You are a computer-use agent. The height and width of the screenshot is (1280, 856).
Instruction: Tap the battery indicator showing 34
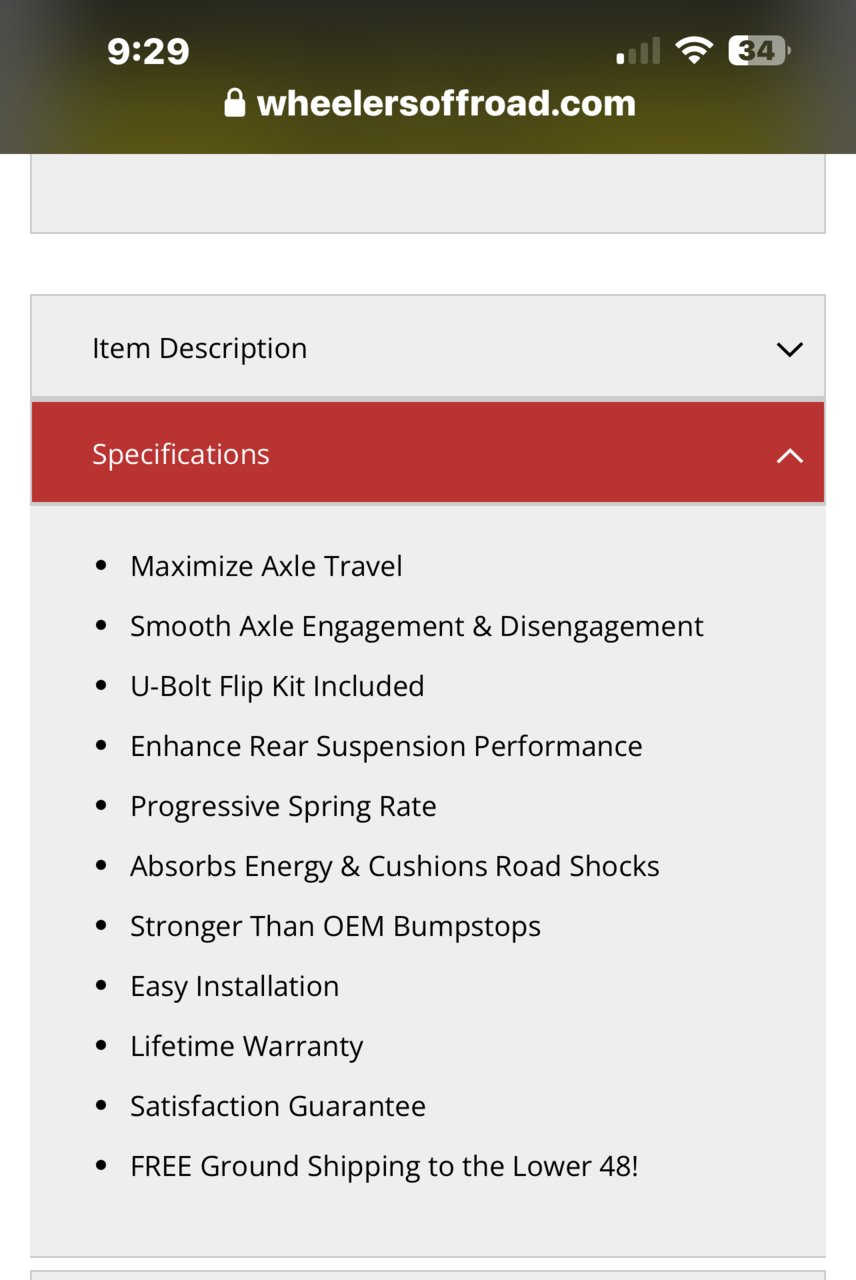[x=760, y=50]
